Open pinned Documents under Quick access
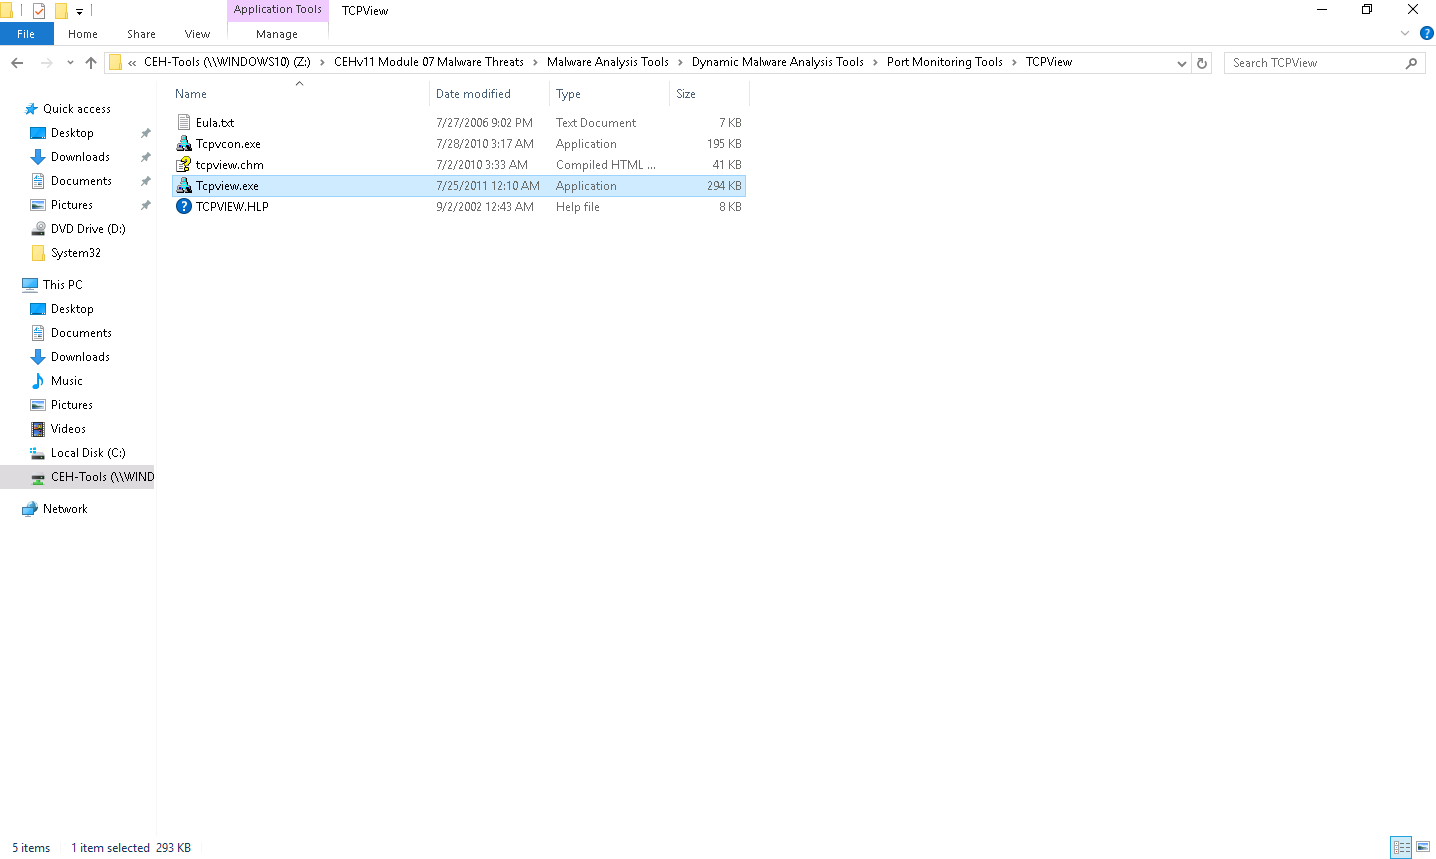This screenshot has width=1436, height=859. [81, 181]
